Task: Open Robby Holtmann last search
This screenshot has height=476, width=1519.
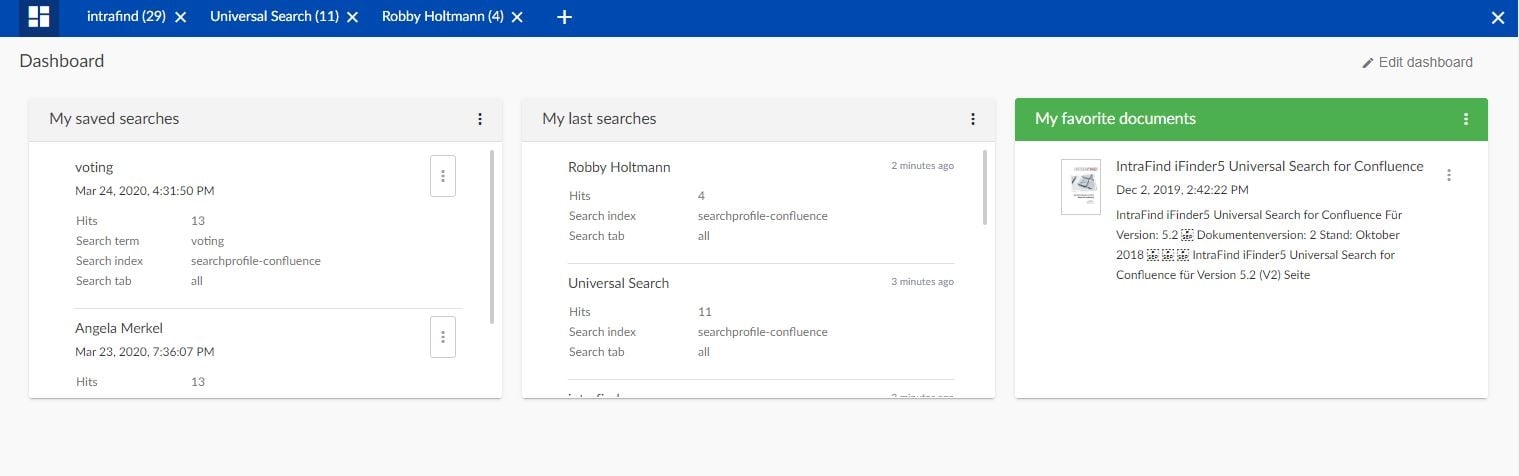Action: click(619, 167)
